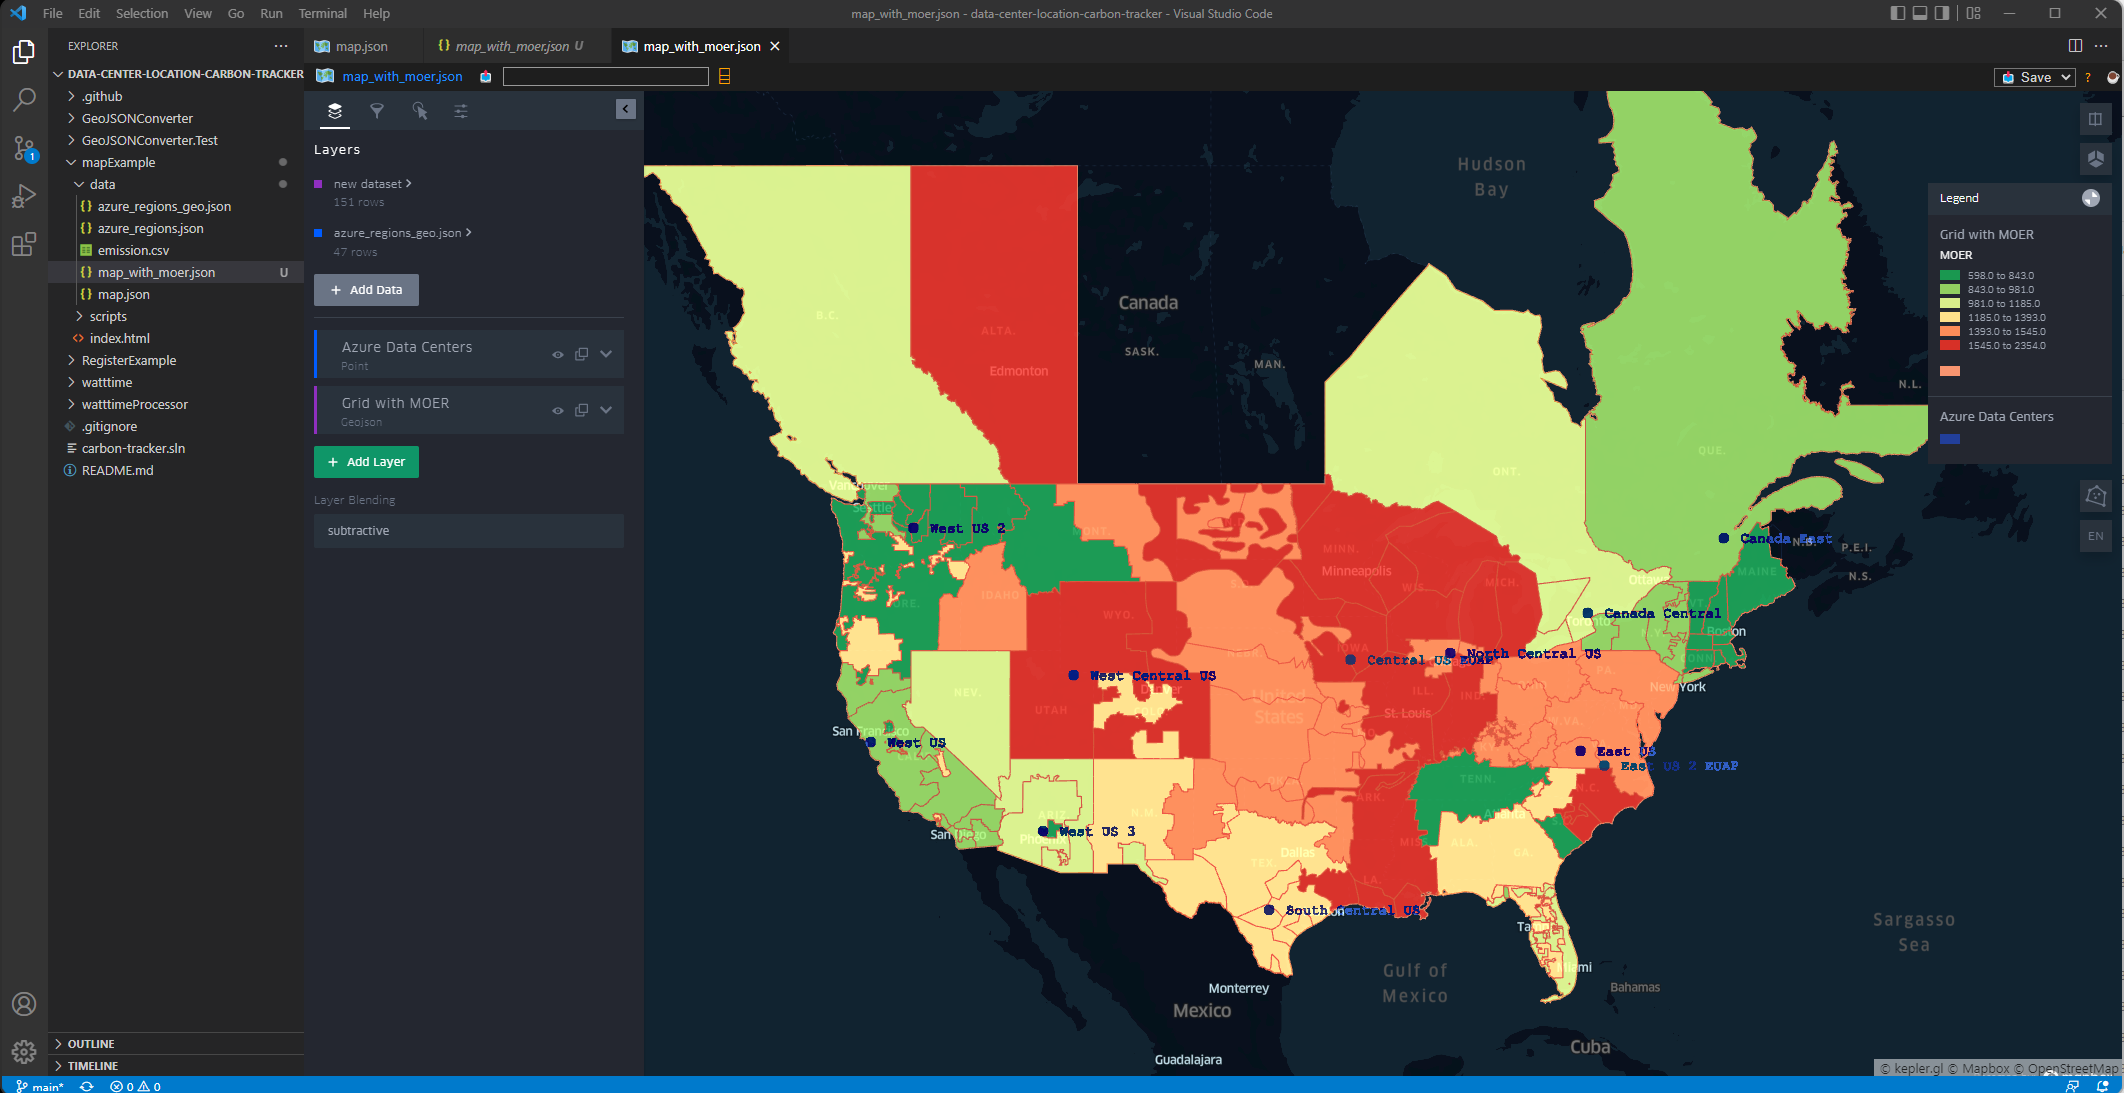The height and width of the screenshot is (1093, 2124).
Task: Collapse the kepler.gl side panel
Action: (625, 109)
